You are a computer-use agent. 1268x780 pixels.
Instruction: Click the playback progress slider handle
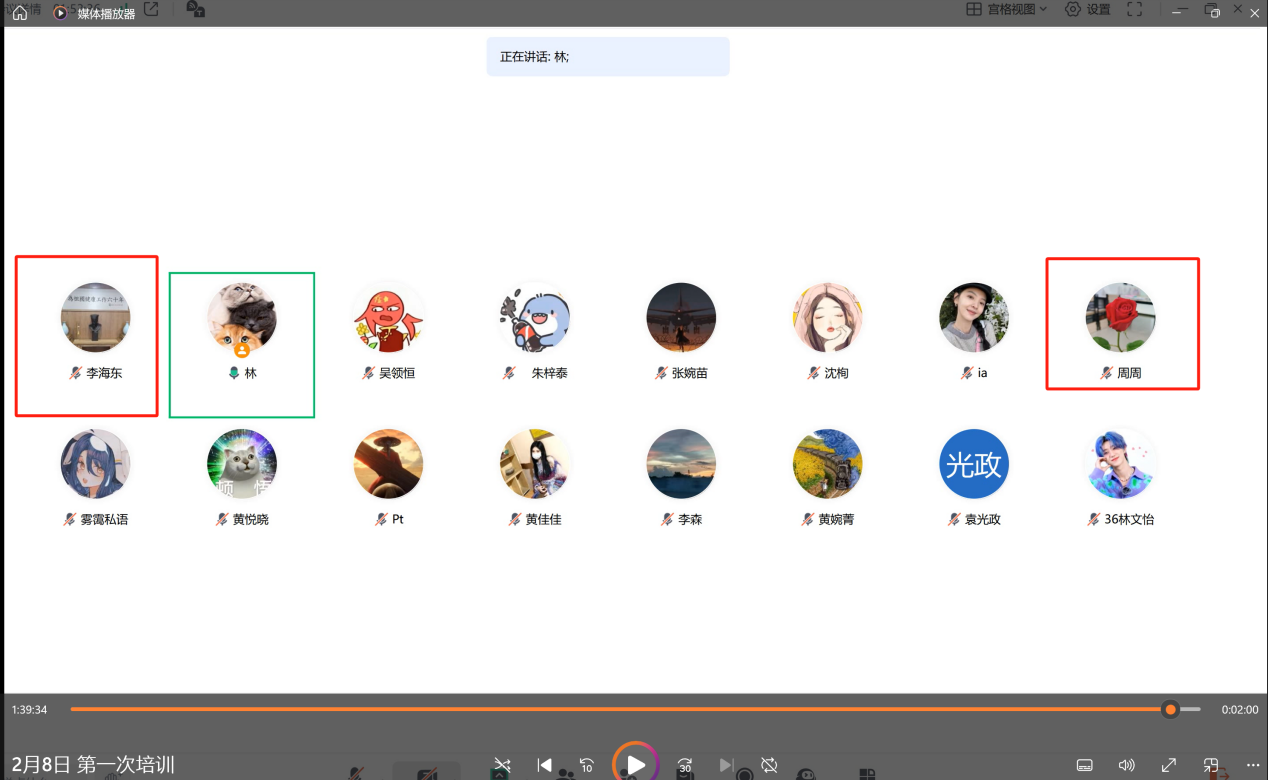coord(1170,709)
